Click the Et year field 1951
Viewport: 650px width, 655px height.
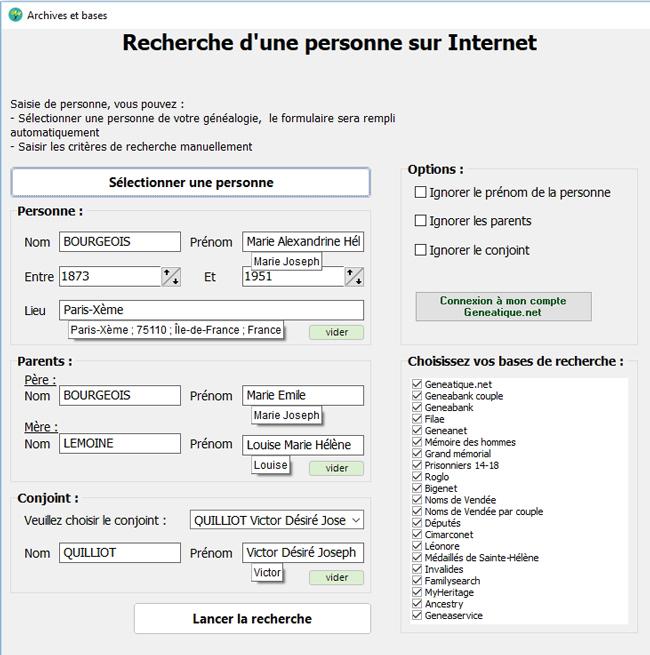click(293, 277)
